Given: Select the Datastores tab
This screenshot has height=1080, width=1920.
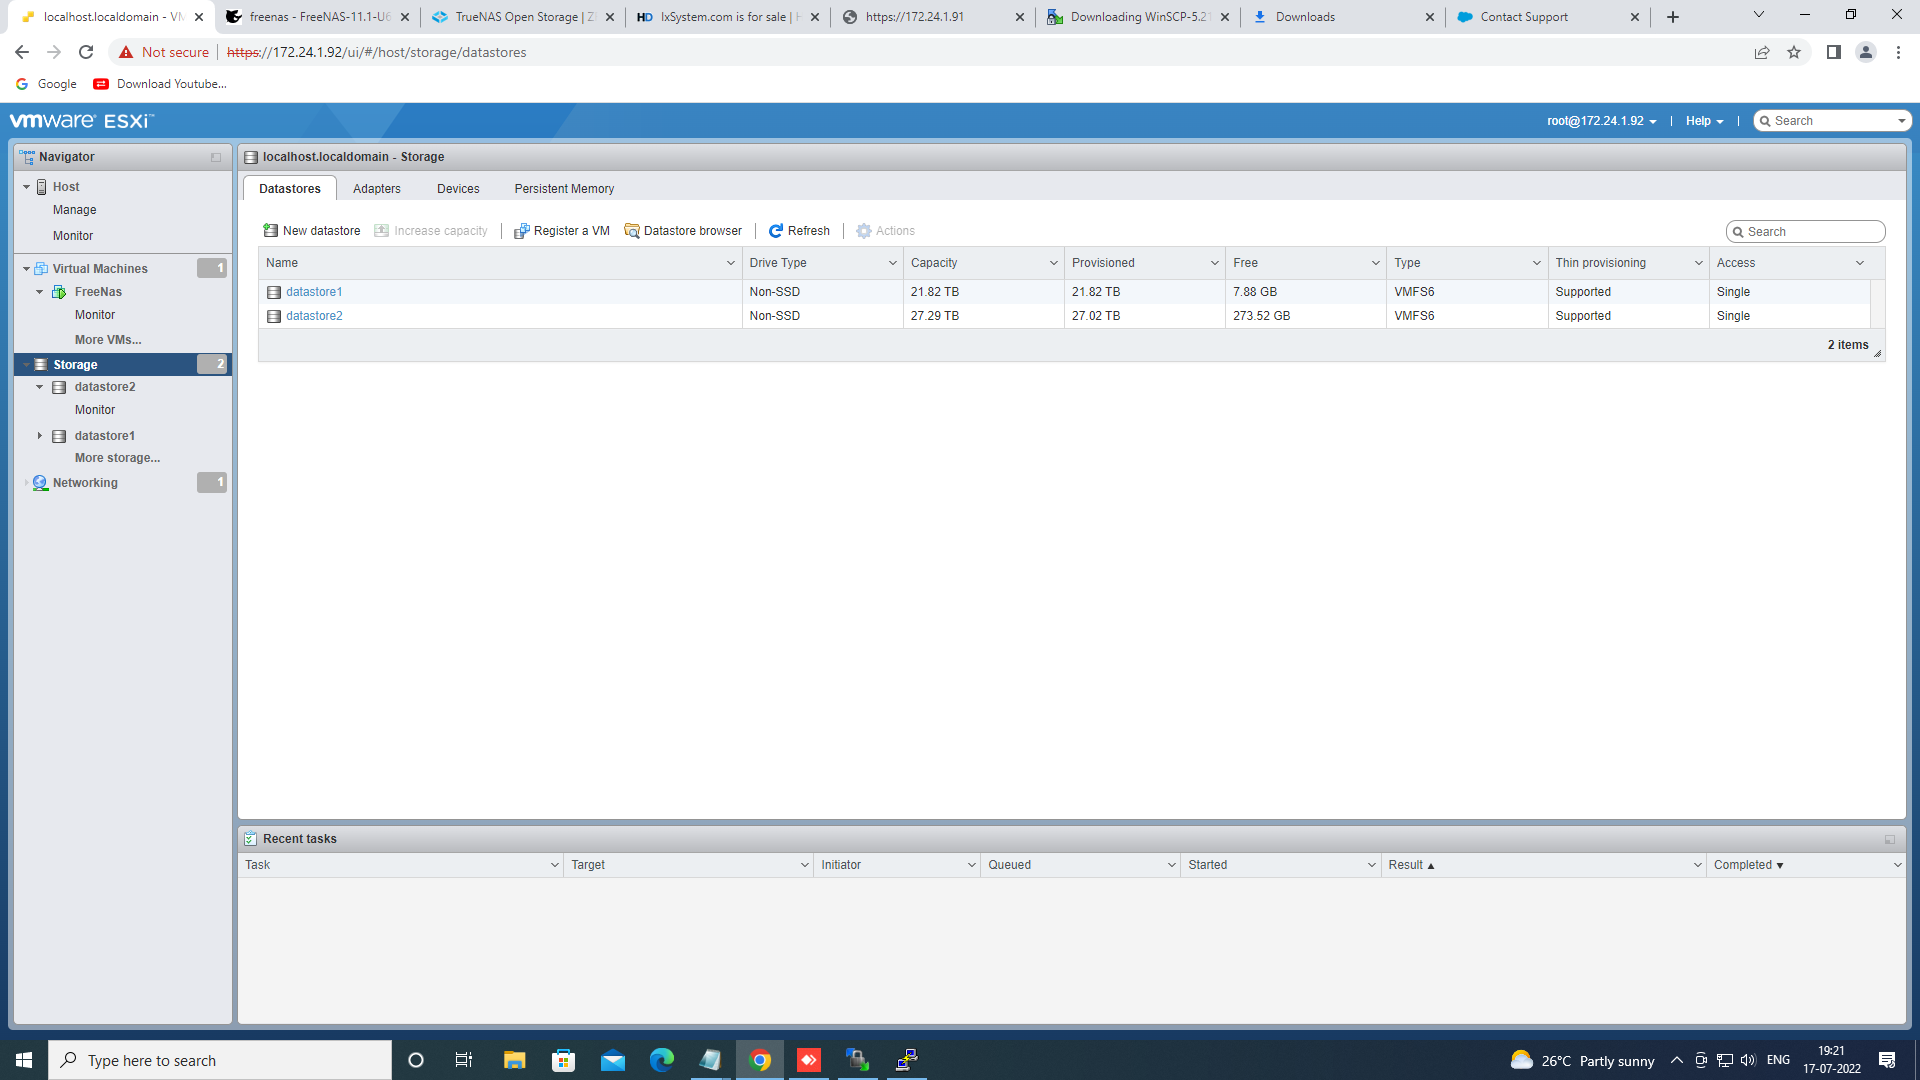Looking at the screenshot, I should click(x=290, y=189).
